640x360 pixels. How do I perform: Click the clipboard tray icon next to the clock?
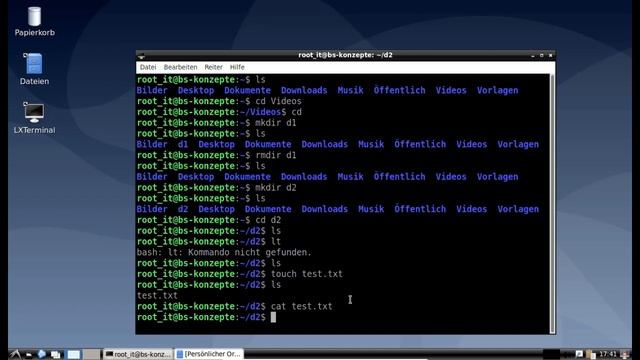click(x=591, y=354)
